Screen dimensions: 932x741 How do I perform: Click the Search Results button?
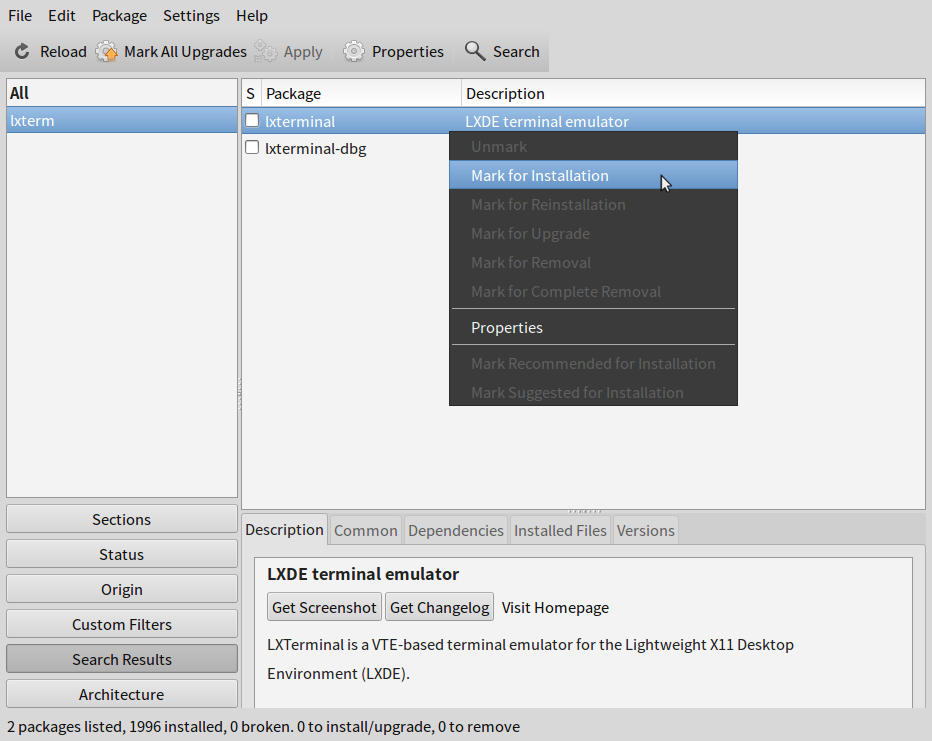[x=122, y=660]
